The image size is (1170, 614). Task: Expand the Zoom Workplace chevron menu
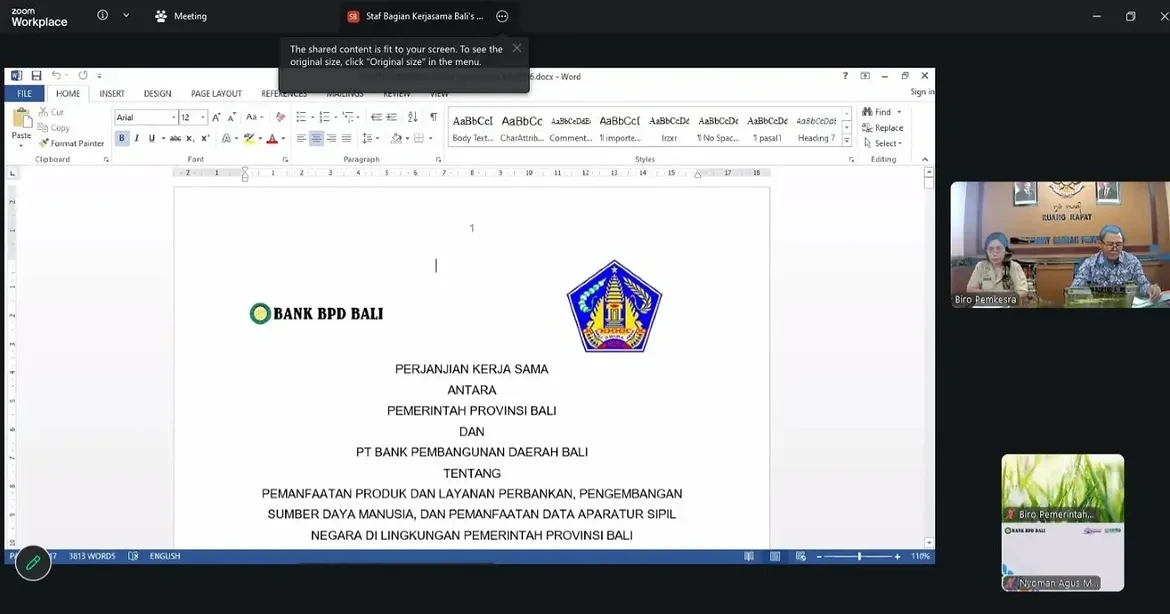coord(126,16)
